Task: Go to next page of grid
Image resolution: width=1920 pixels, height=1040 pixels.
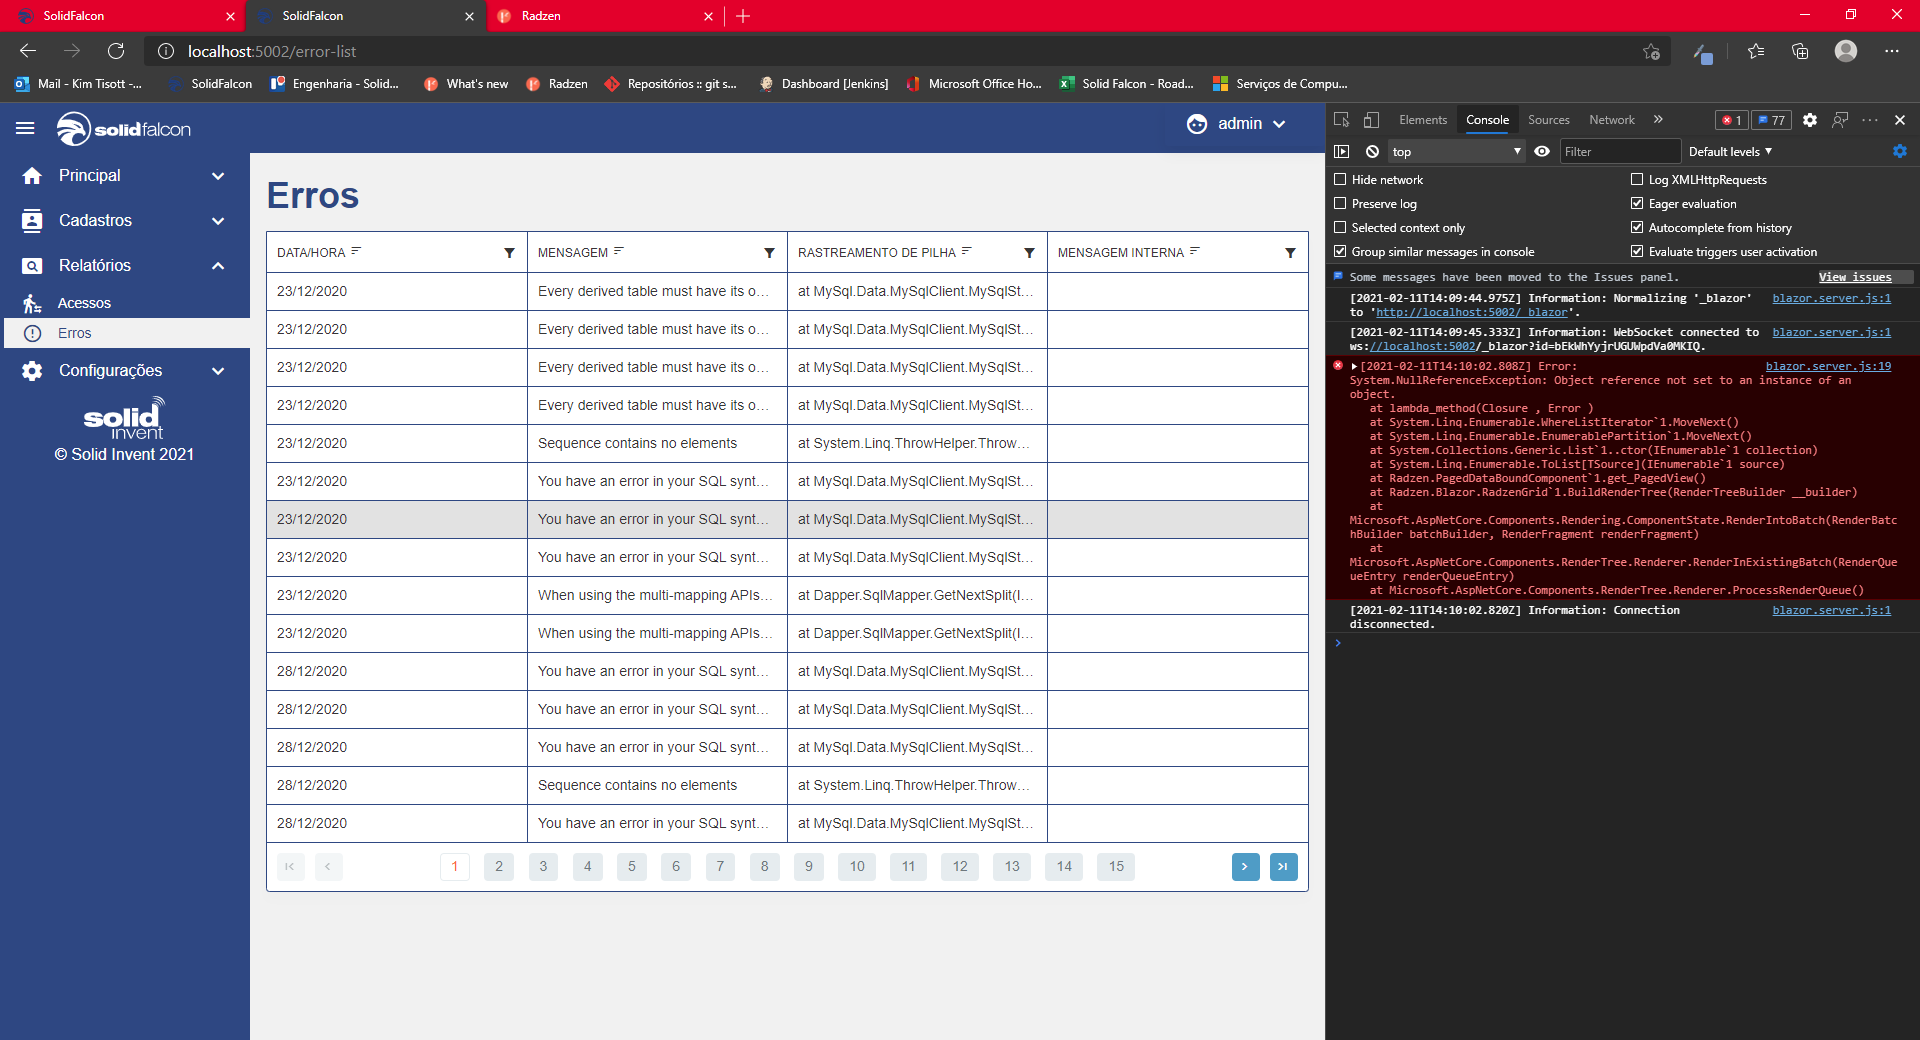Action: pos(1245,867)
